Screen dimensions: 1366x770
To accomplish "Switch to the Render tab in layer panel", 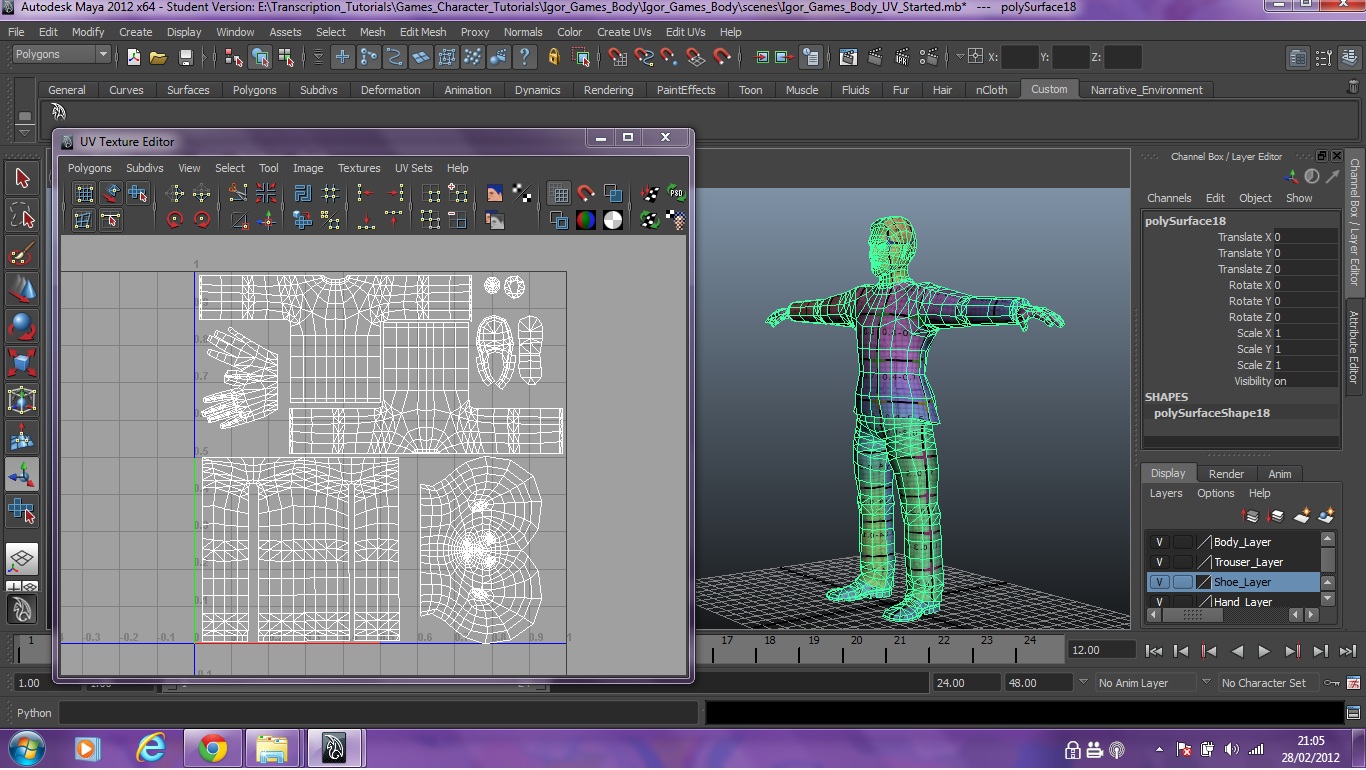I will coord(1227,473).
